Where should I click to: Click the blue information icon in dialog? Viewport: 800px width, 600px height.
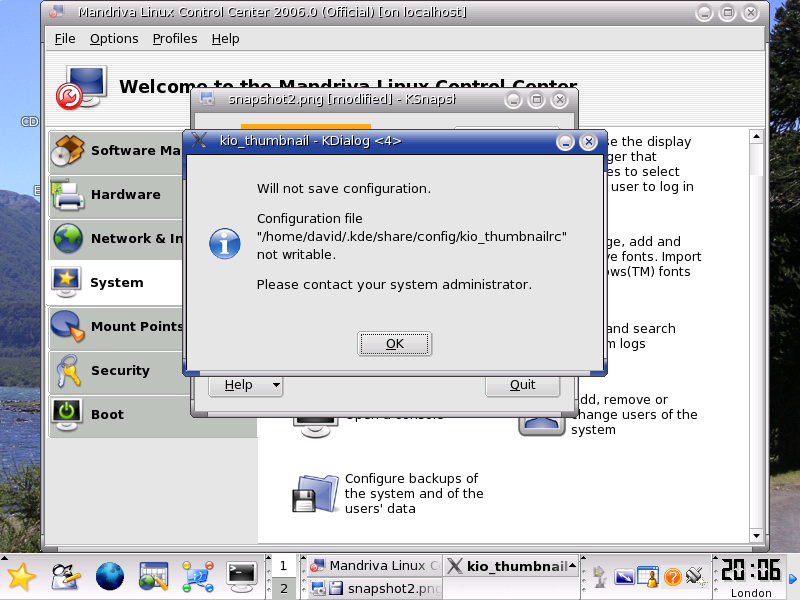(224, 243)
